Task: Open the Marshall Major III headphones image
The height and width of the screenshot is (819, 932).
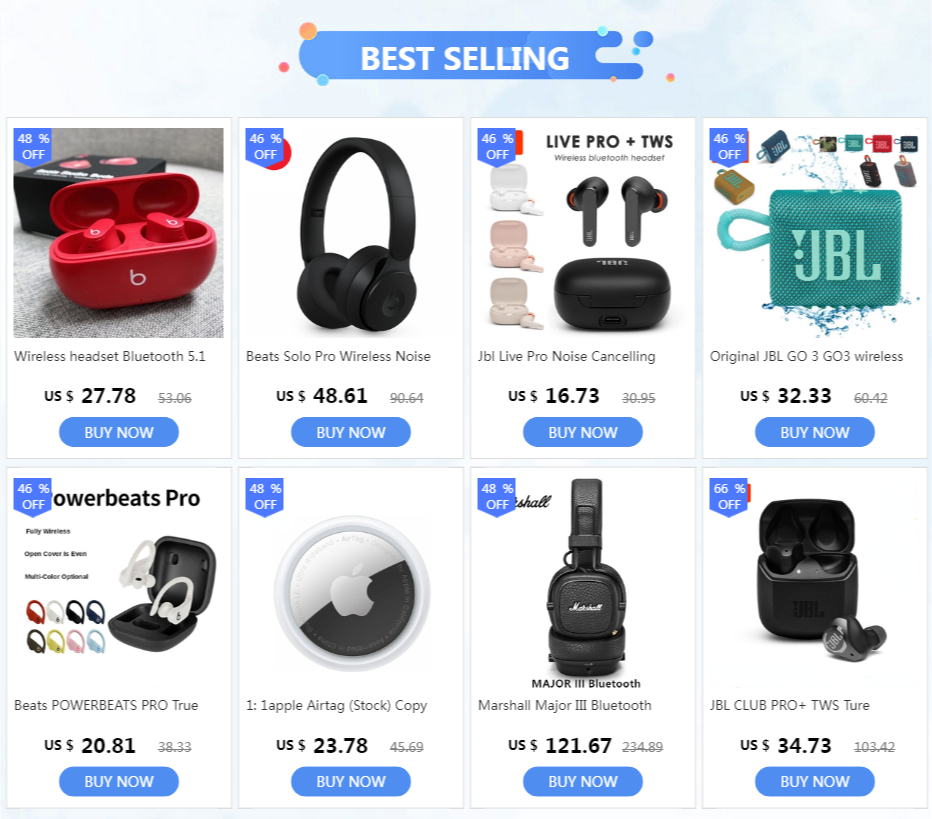Action: click(582, 582)
